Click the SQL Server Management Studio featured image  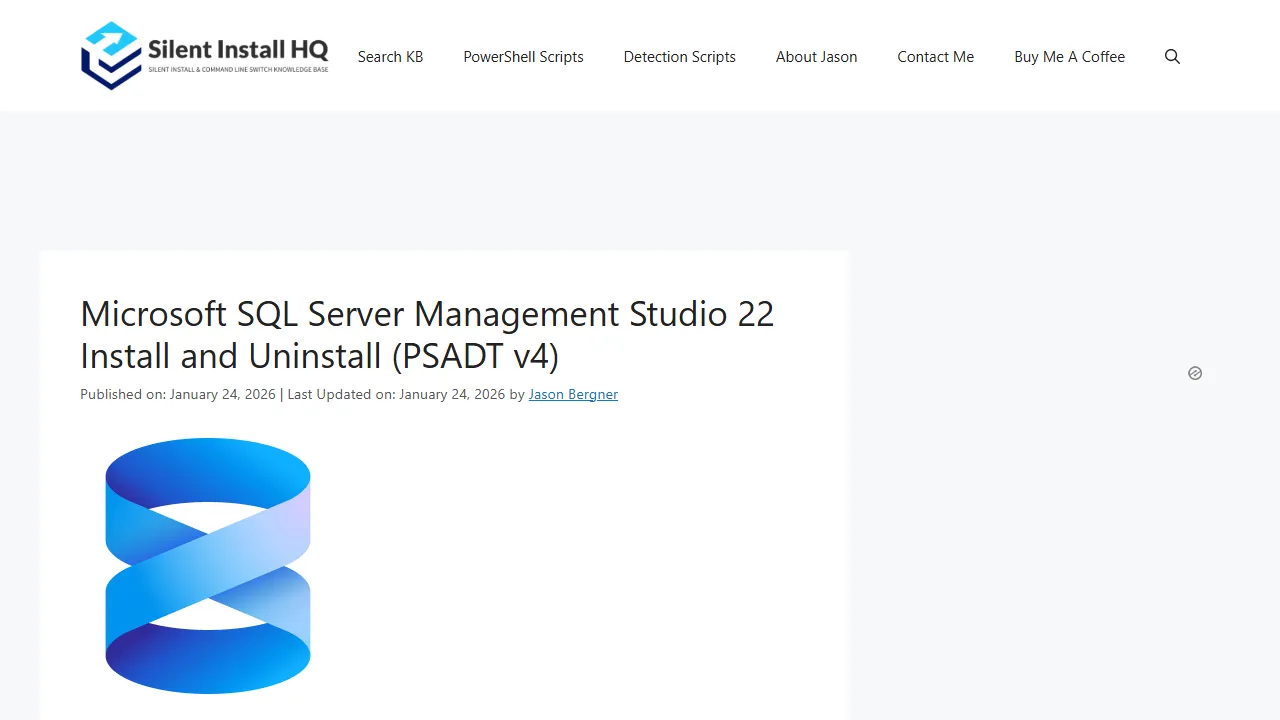pyautogui.click(x=207, y=565)
